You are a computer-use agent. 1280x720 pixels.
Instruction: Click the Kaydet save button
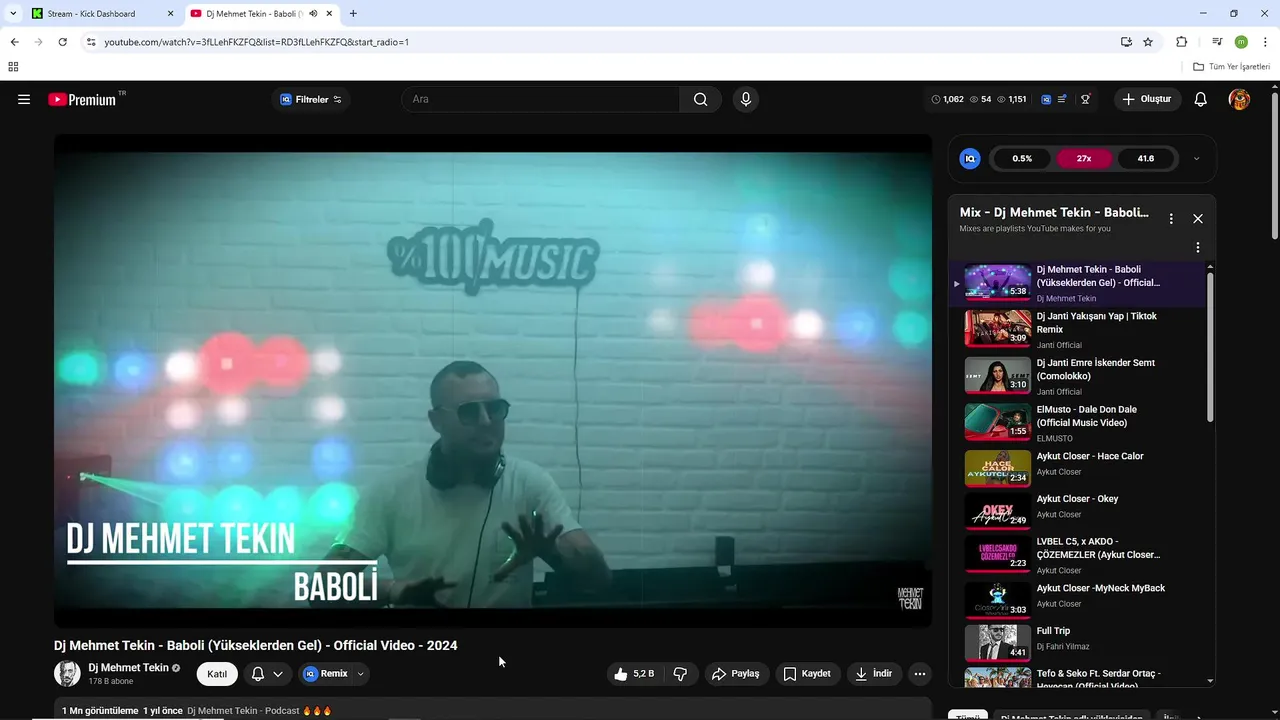(x=807, y=674)
